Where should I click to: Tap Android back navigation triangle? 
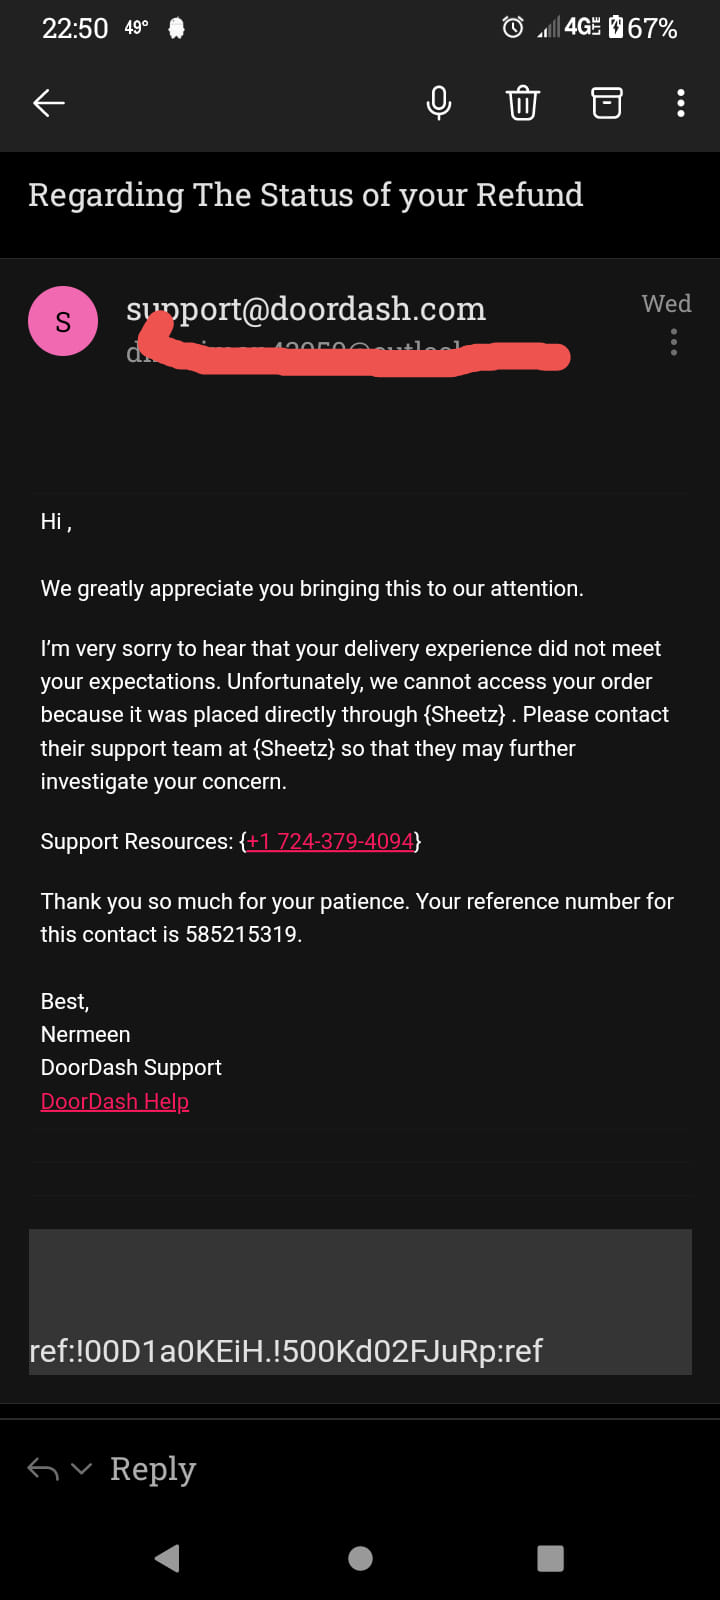167,1557
